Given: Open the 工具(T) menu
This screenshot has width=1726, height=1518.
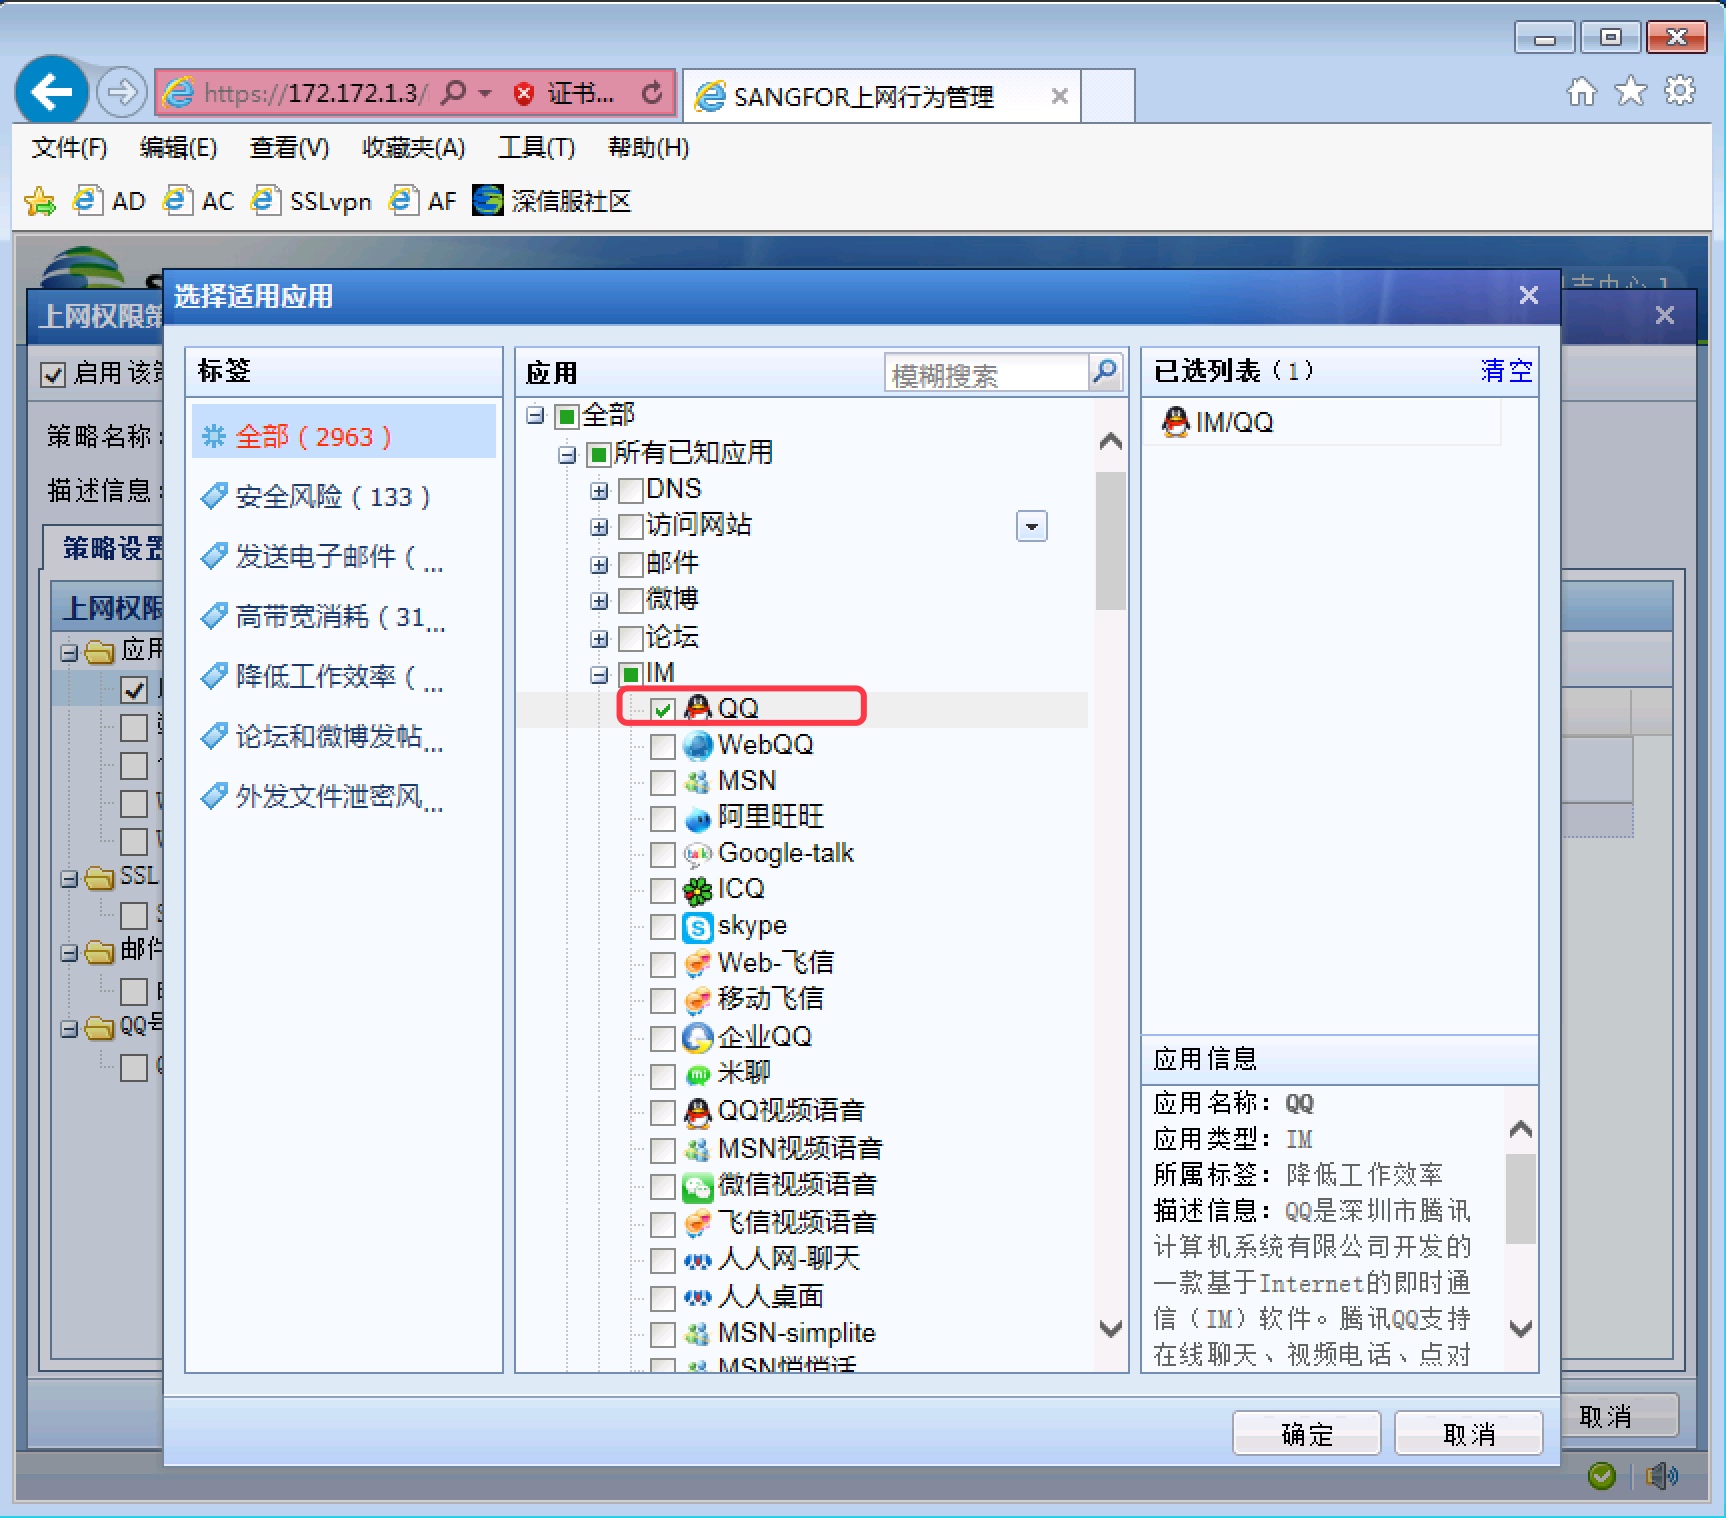Looking at the screenshot, I should (x=537, y=148).
